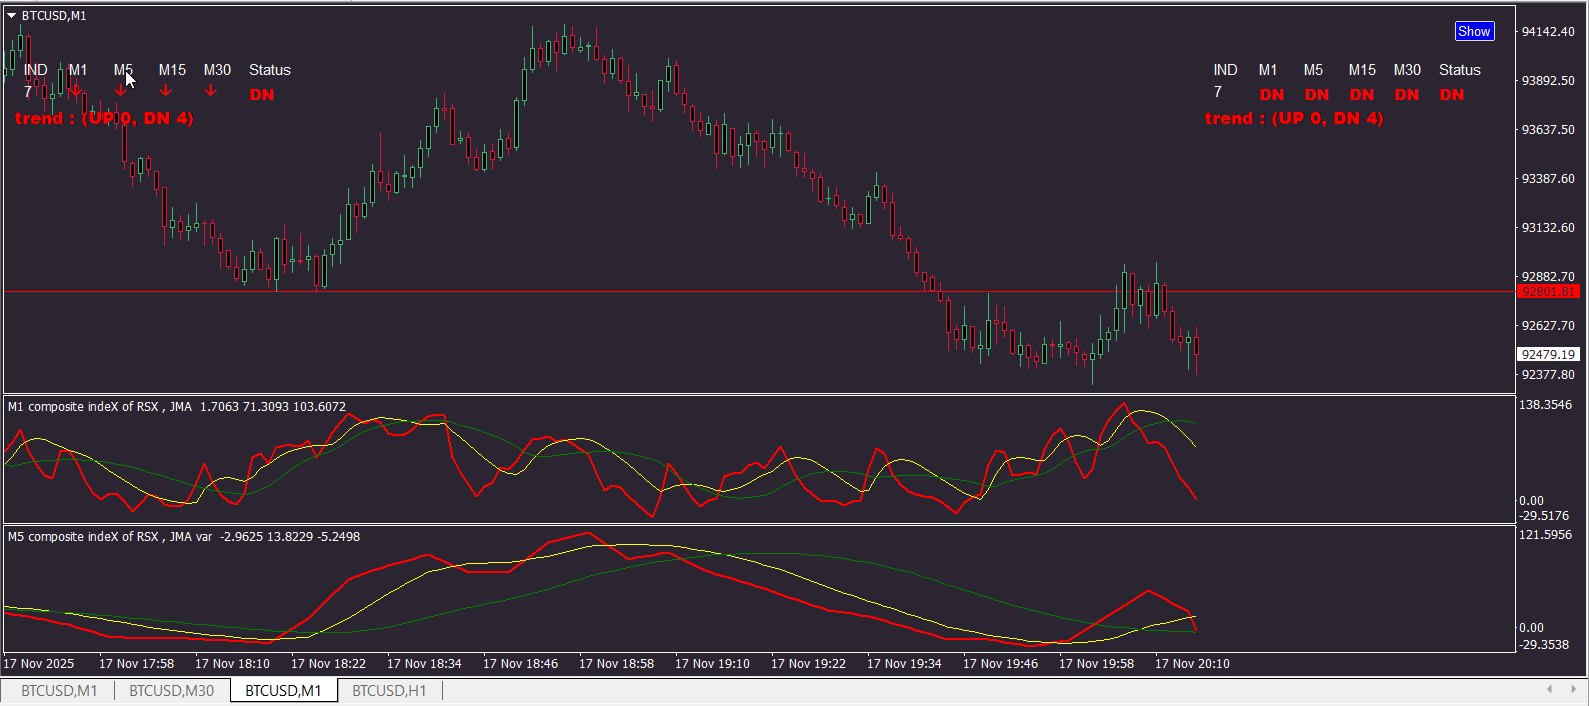
Task: Click the red down arrow under M30
Action: pos(211,91)
